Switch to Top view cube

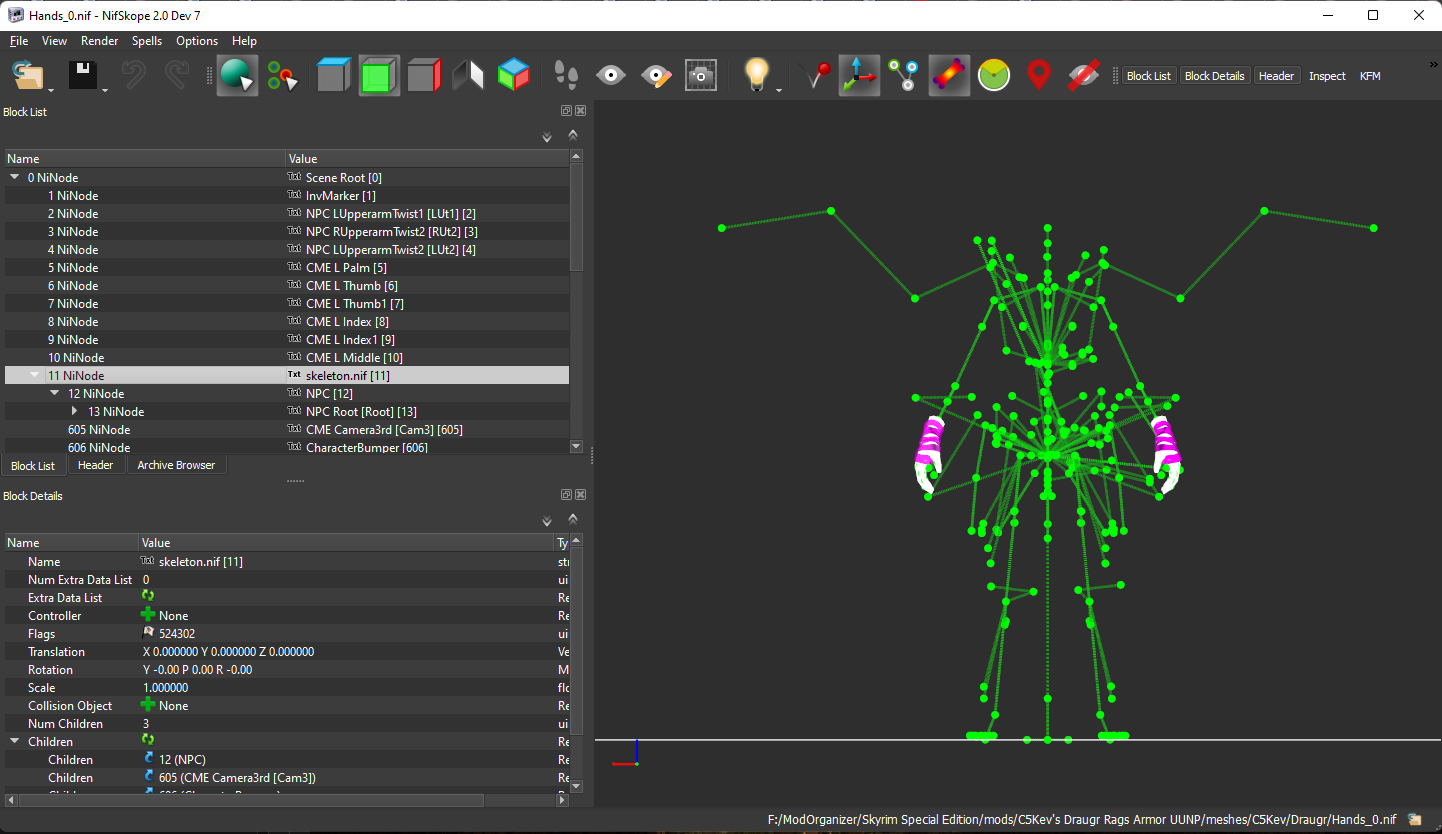coord(333,76)
